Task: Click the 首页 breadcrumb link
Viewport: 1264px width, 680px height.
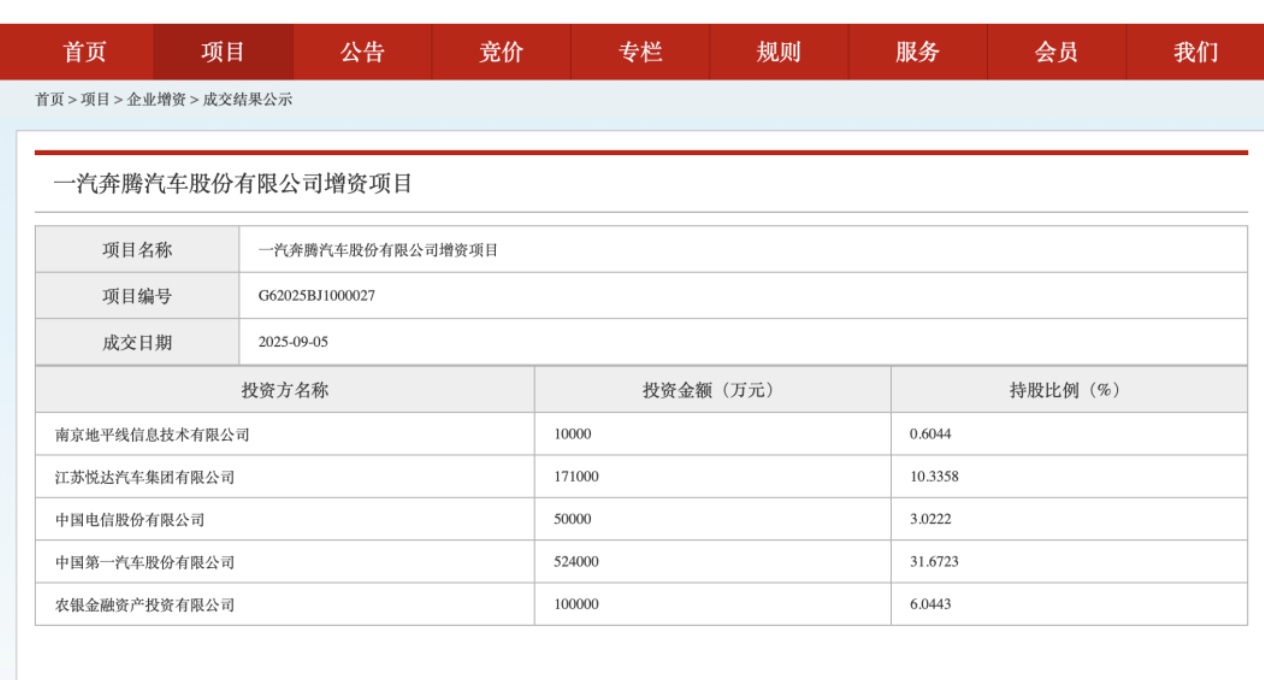Action: [x=49, y=100]
